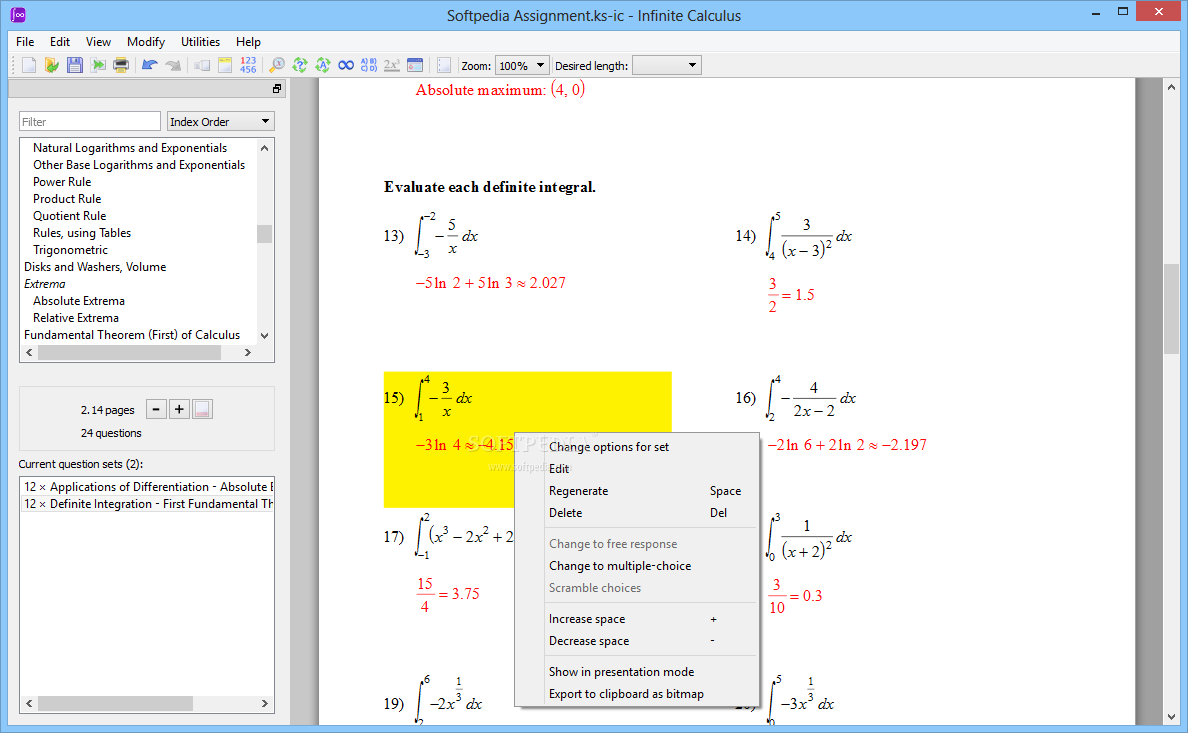Open the File menu
This screenshot has height=733, width=1188.
pos(25,42)
